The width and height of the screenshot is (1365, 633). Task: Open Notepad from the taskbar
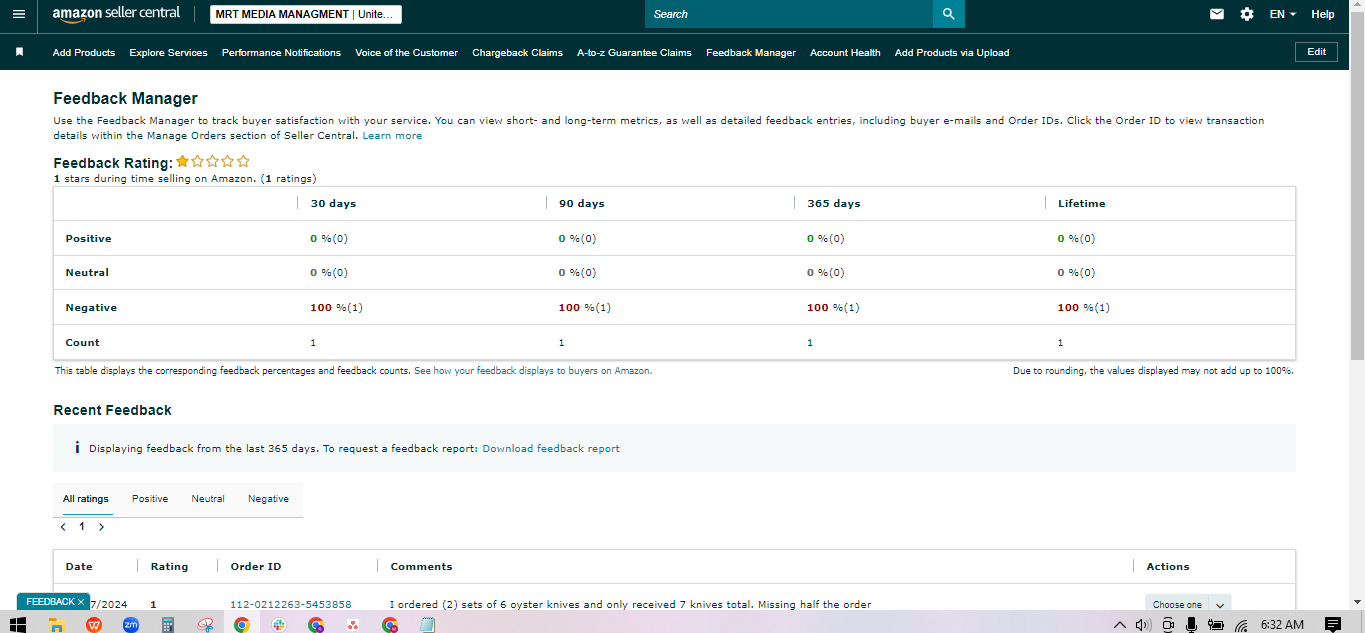427,625
